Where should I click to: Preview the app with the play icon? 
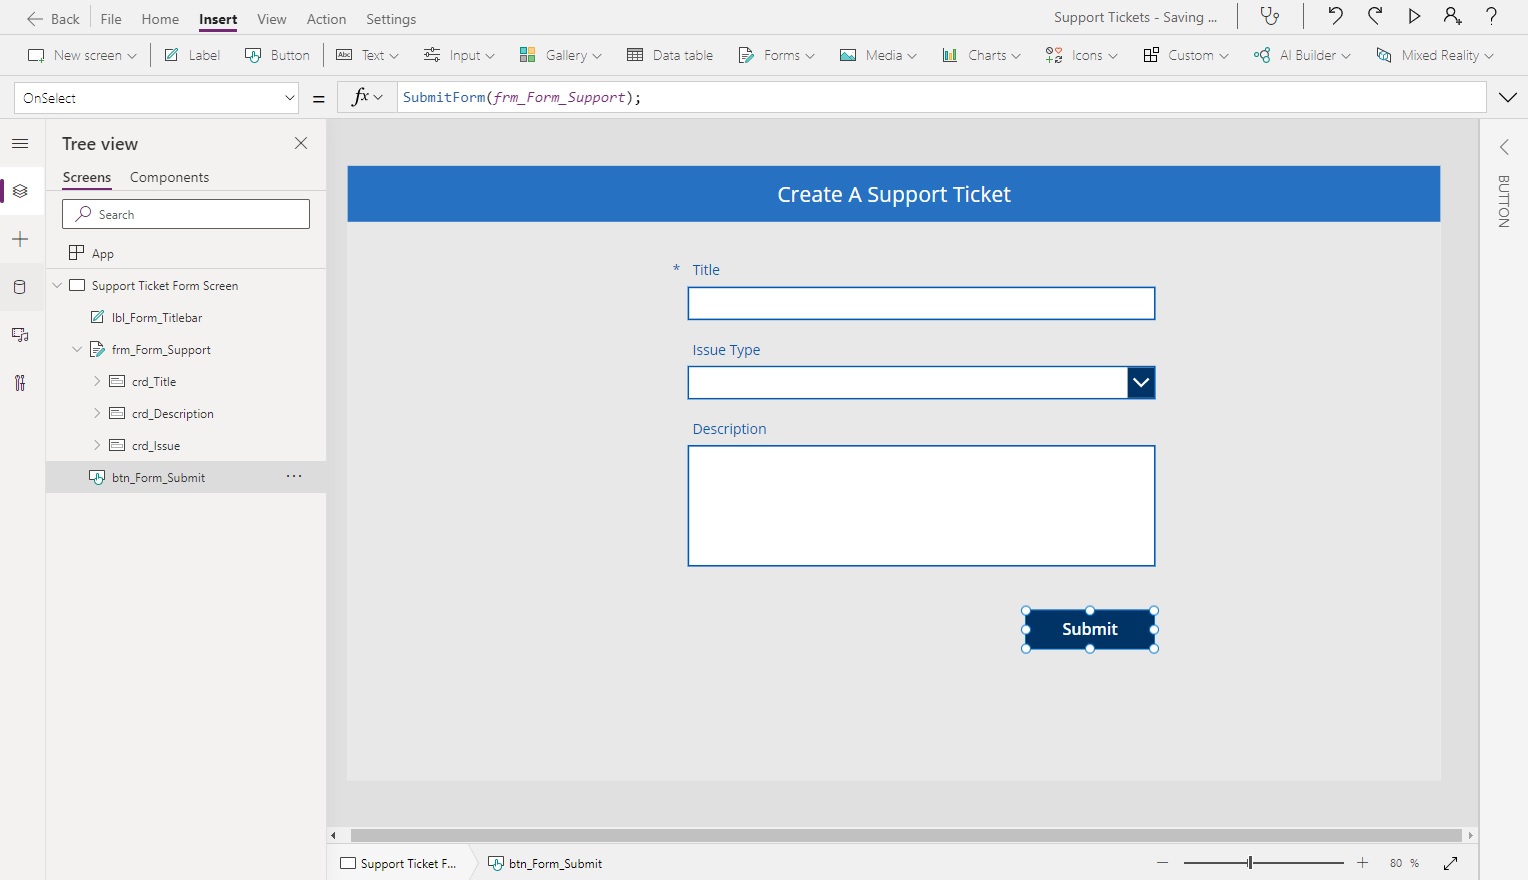(1414, 16)
